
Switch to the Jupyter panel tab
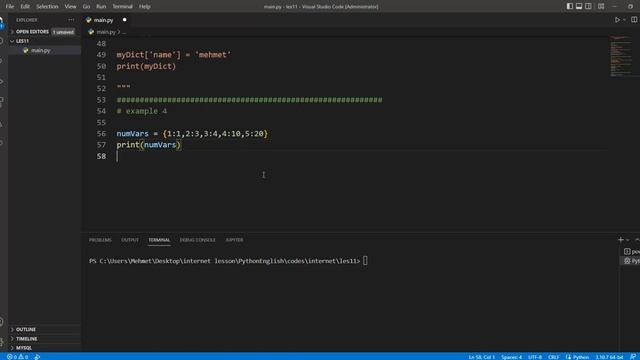point(234,240)
